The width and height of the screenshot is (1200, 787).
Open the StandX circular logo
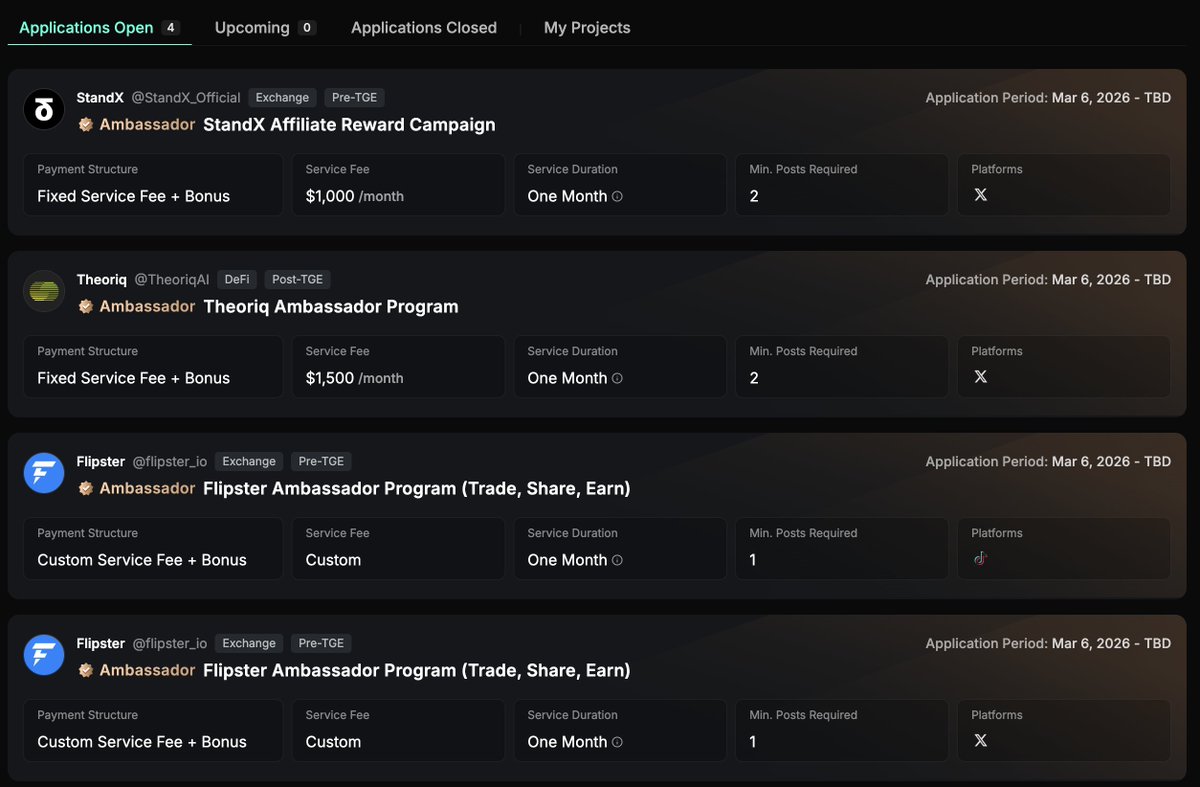coord(44,110)
